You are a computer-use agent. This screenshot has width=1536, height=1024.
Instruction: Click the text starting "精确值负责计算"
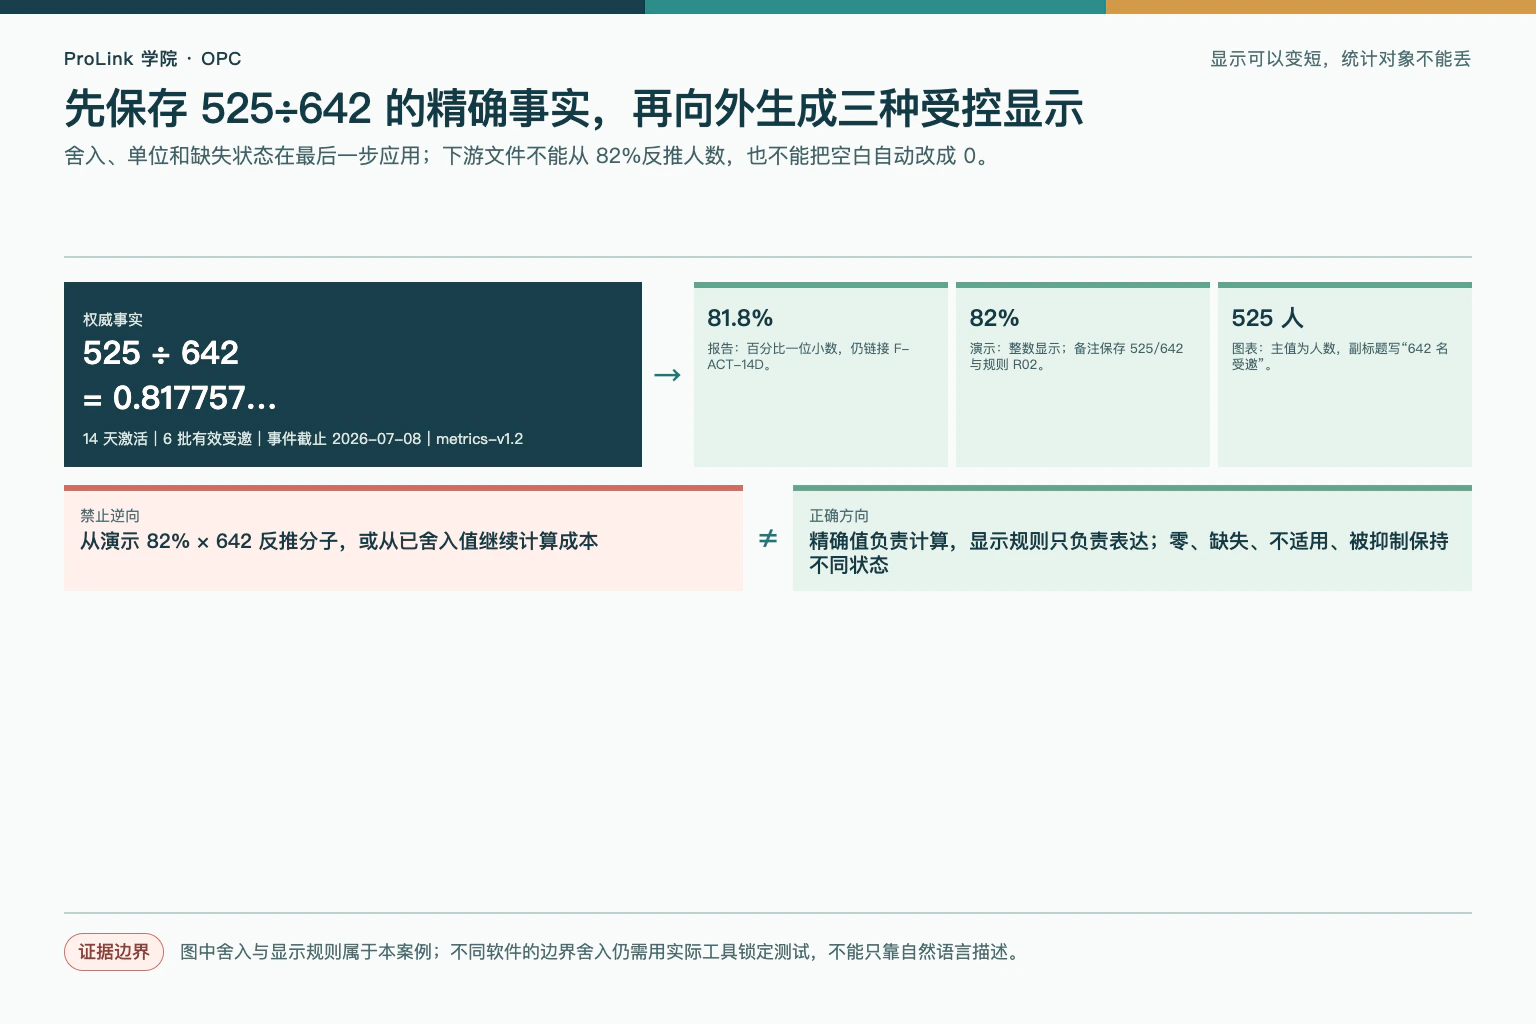(x=1129, y=553)
